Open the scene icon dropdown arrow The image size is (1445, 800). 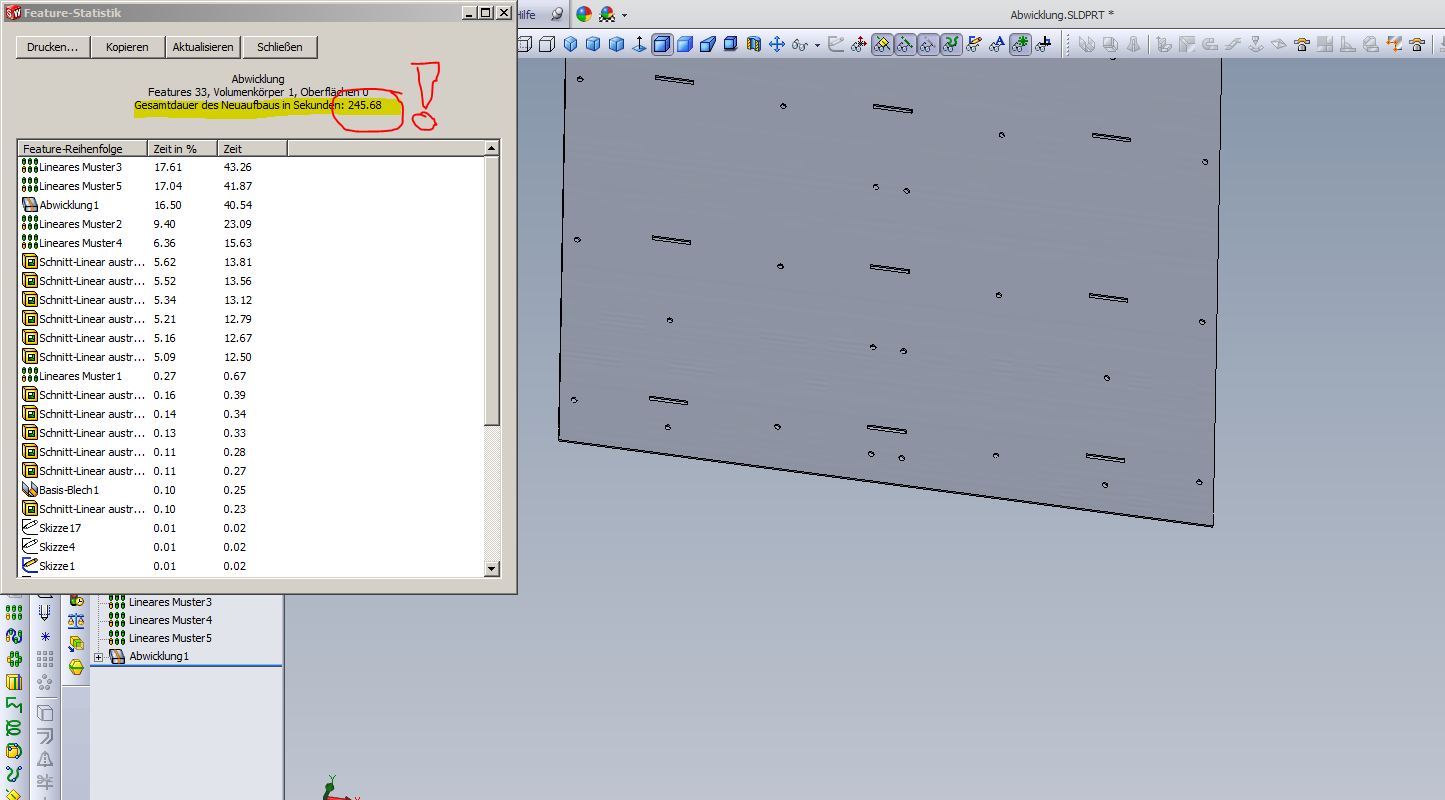[x=625, y=15]
